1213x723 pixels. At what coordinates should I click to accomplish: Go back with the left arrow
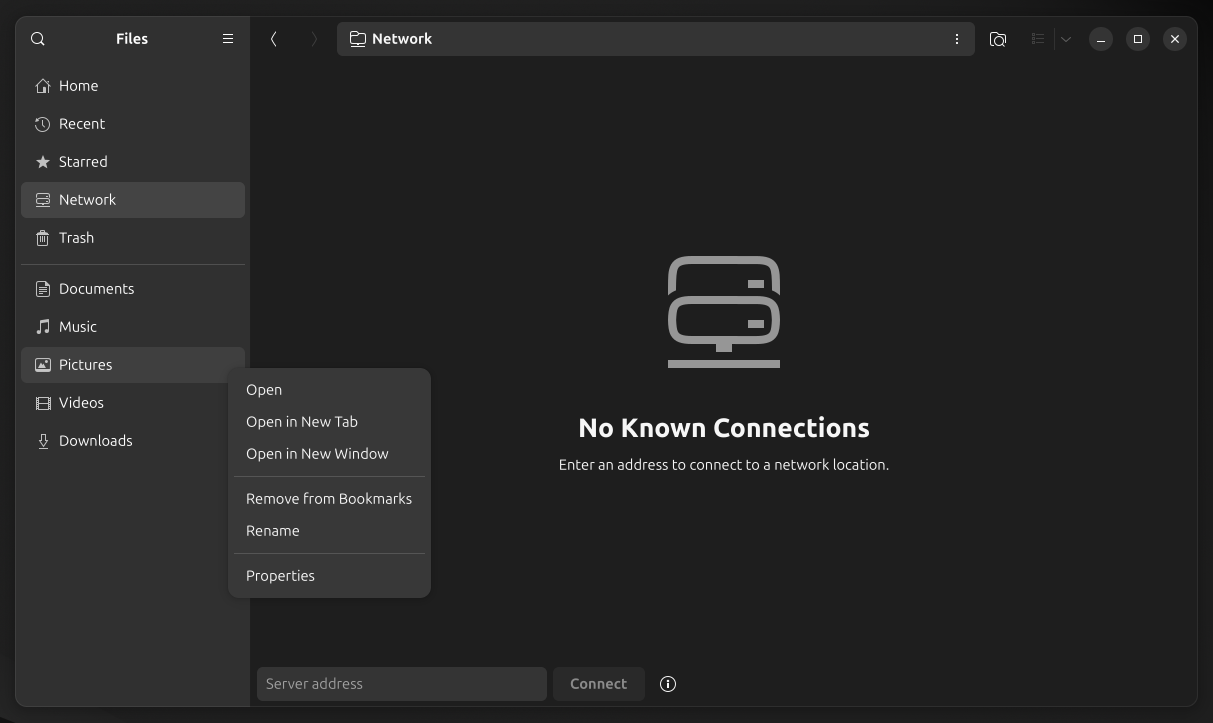tap(274, 39)
